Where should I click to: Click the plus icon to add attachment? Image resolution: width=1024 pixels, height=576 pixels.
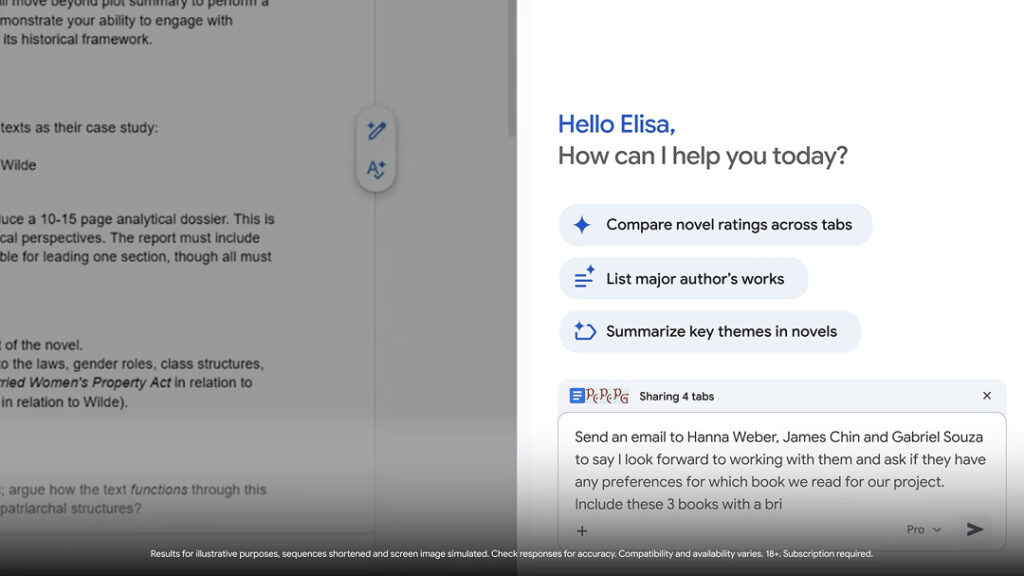(x=582, y=531)
